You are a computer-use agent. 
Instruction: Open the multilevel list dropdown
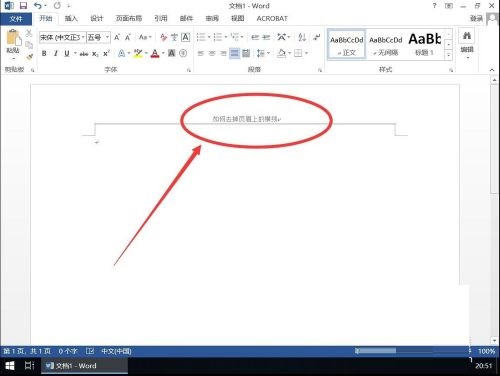point(237,37)
